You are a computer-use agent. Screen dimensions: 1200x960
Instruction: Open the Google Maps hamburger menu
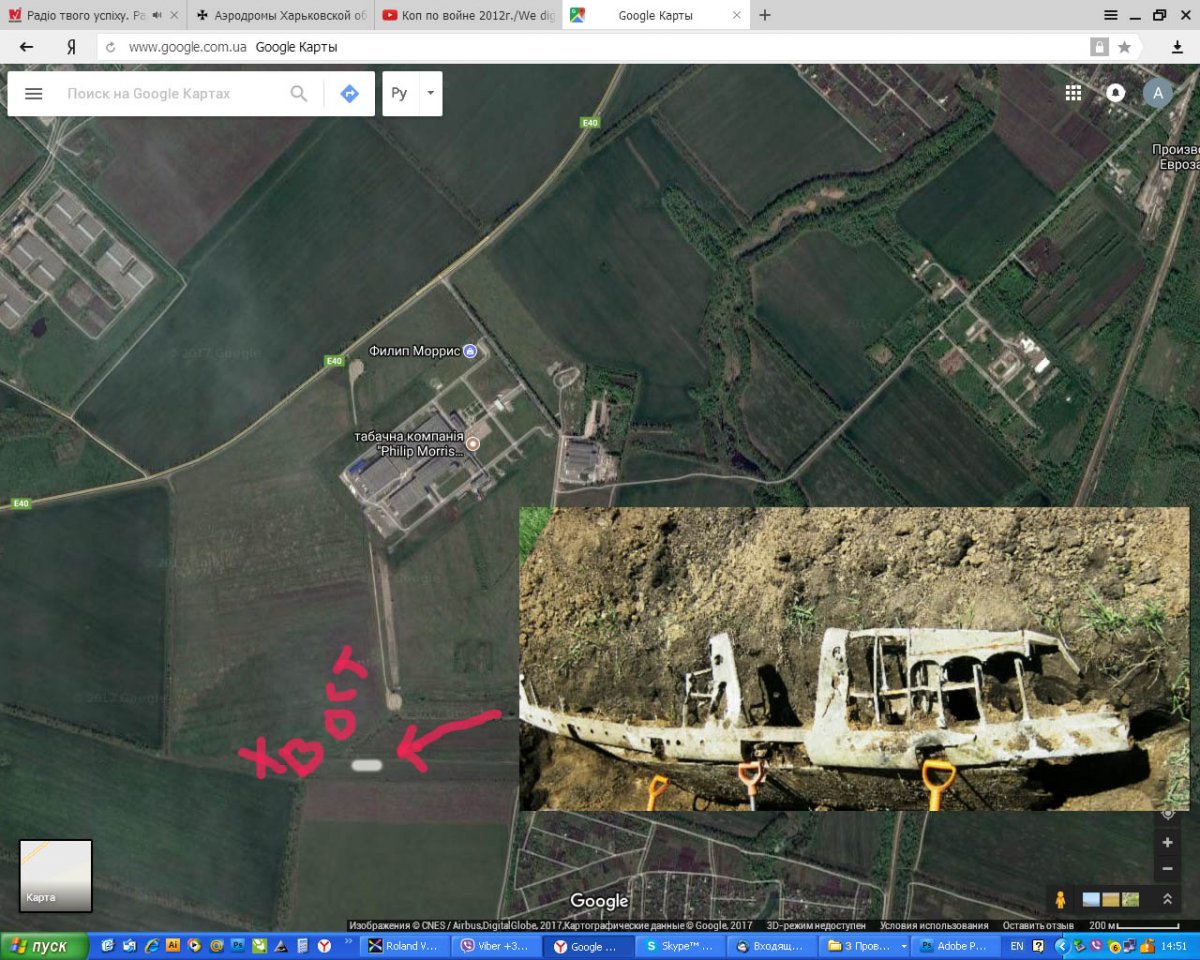coord(34,93)
